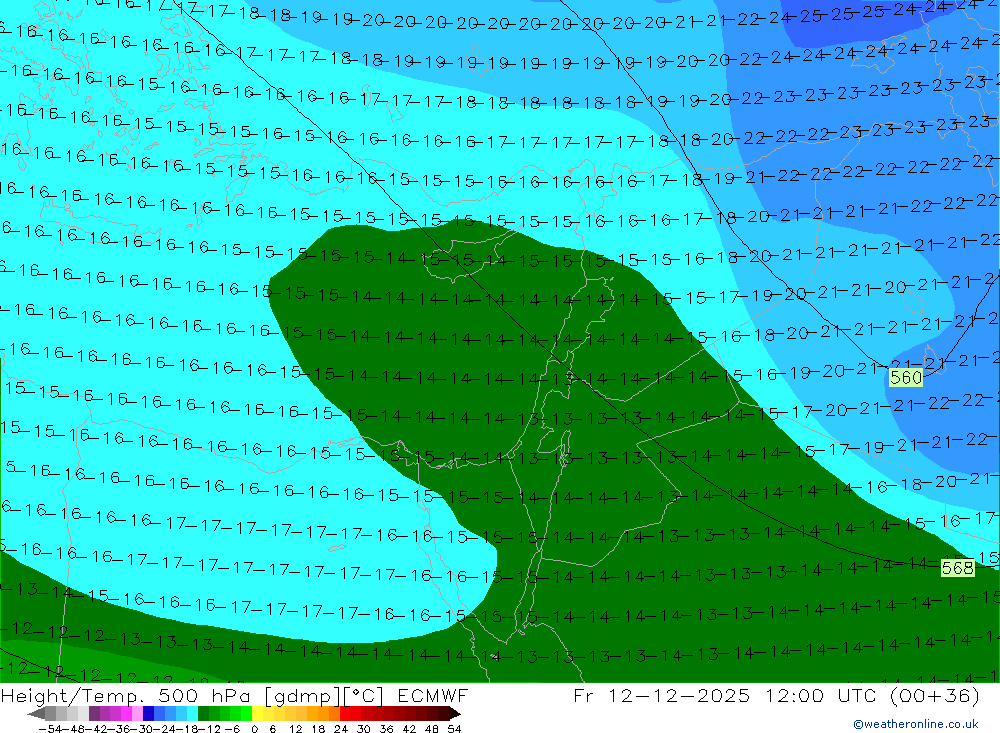Click the -54 legend scale value
This screenshot has height=733, width=1000.
[51, 729]
